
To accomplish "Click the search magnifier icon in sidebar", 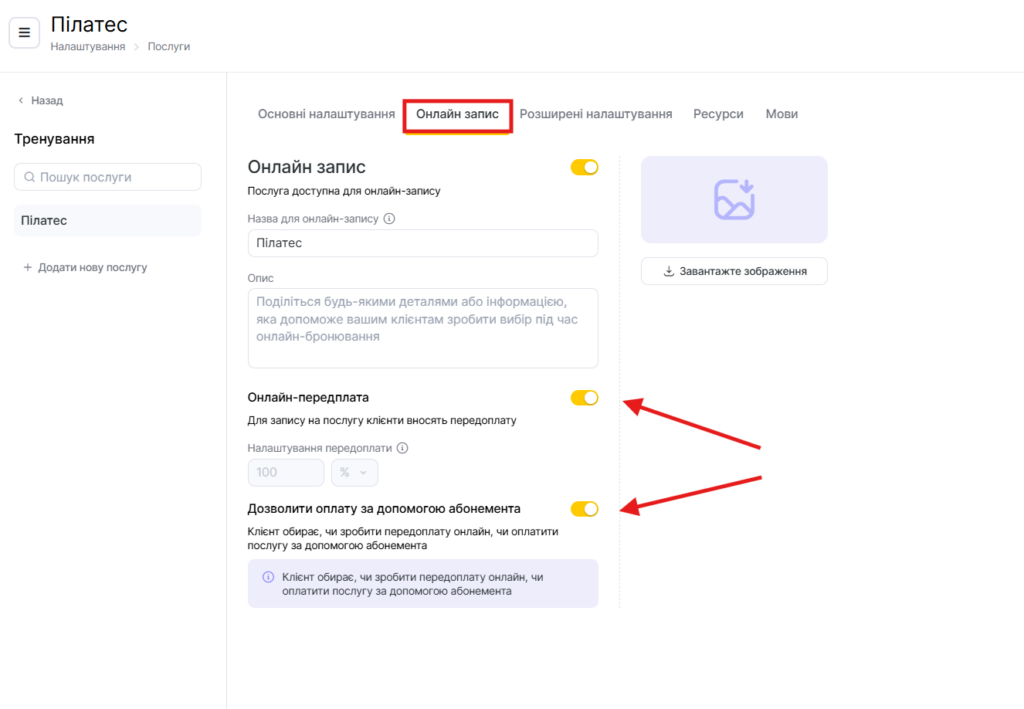I will (28, 177).
